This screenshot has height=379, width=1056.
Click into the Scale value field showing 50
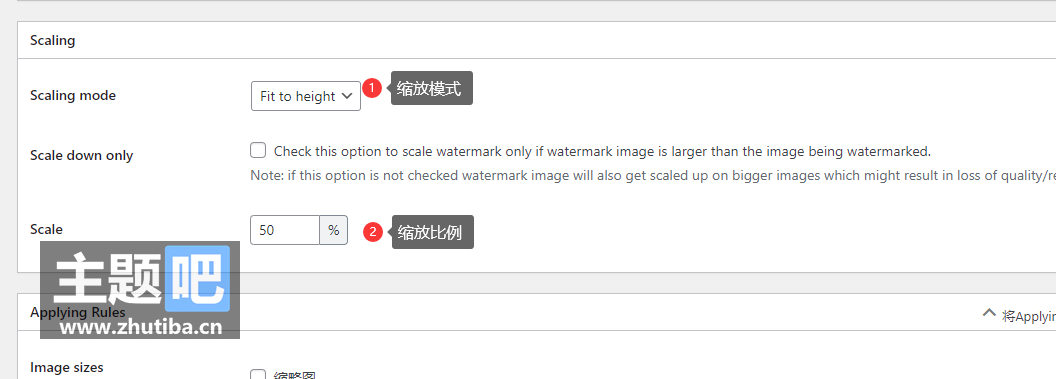coord(285,230)
